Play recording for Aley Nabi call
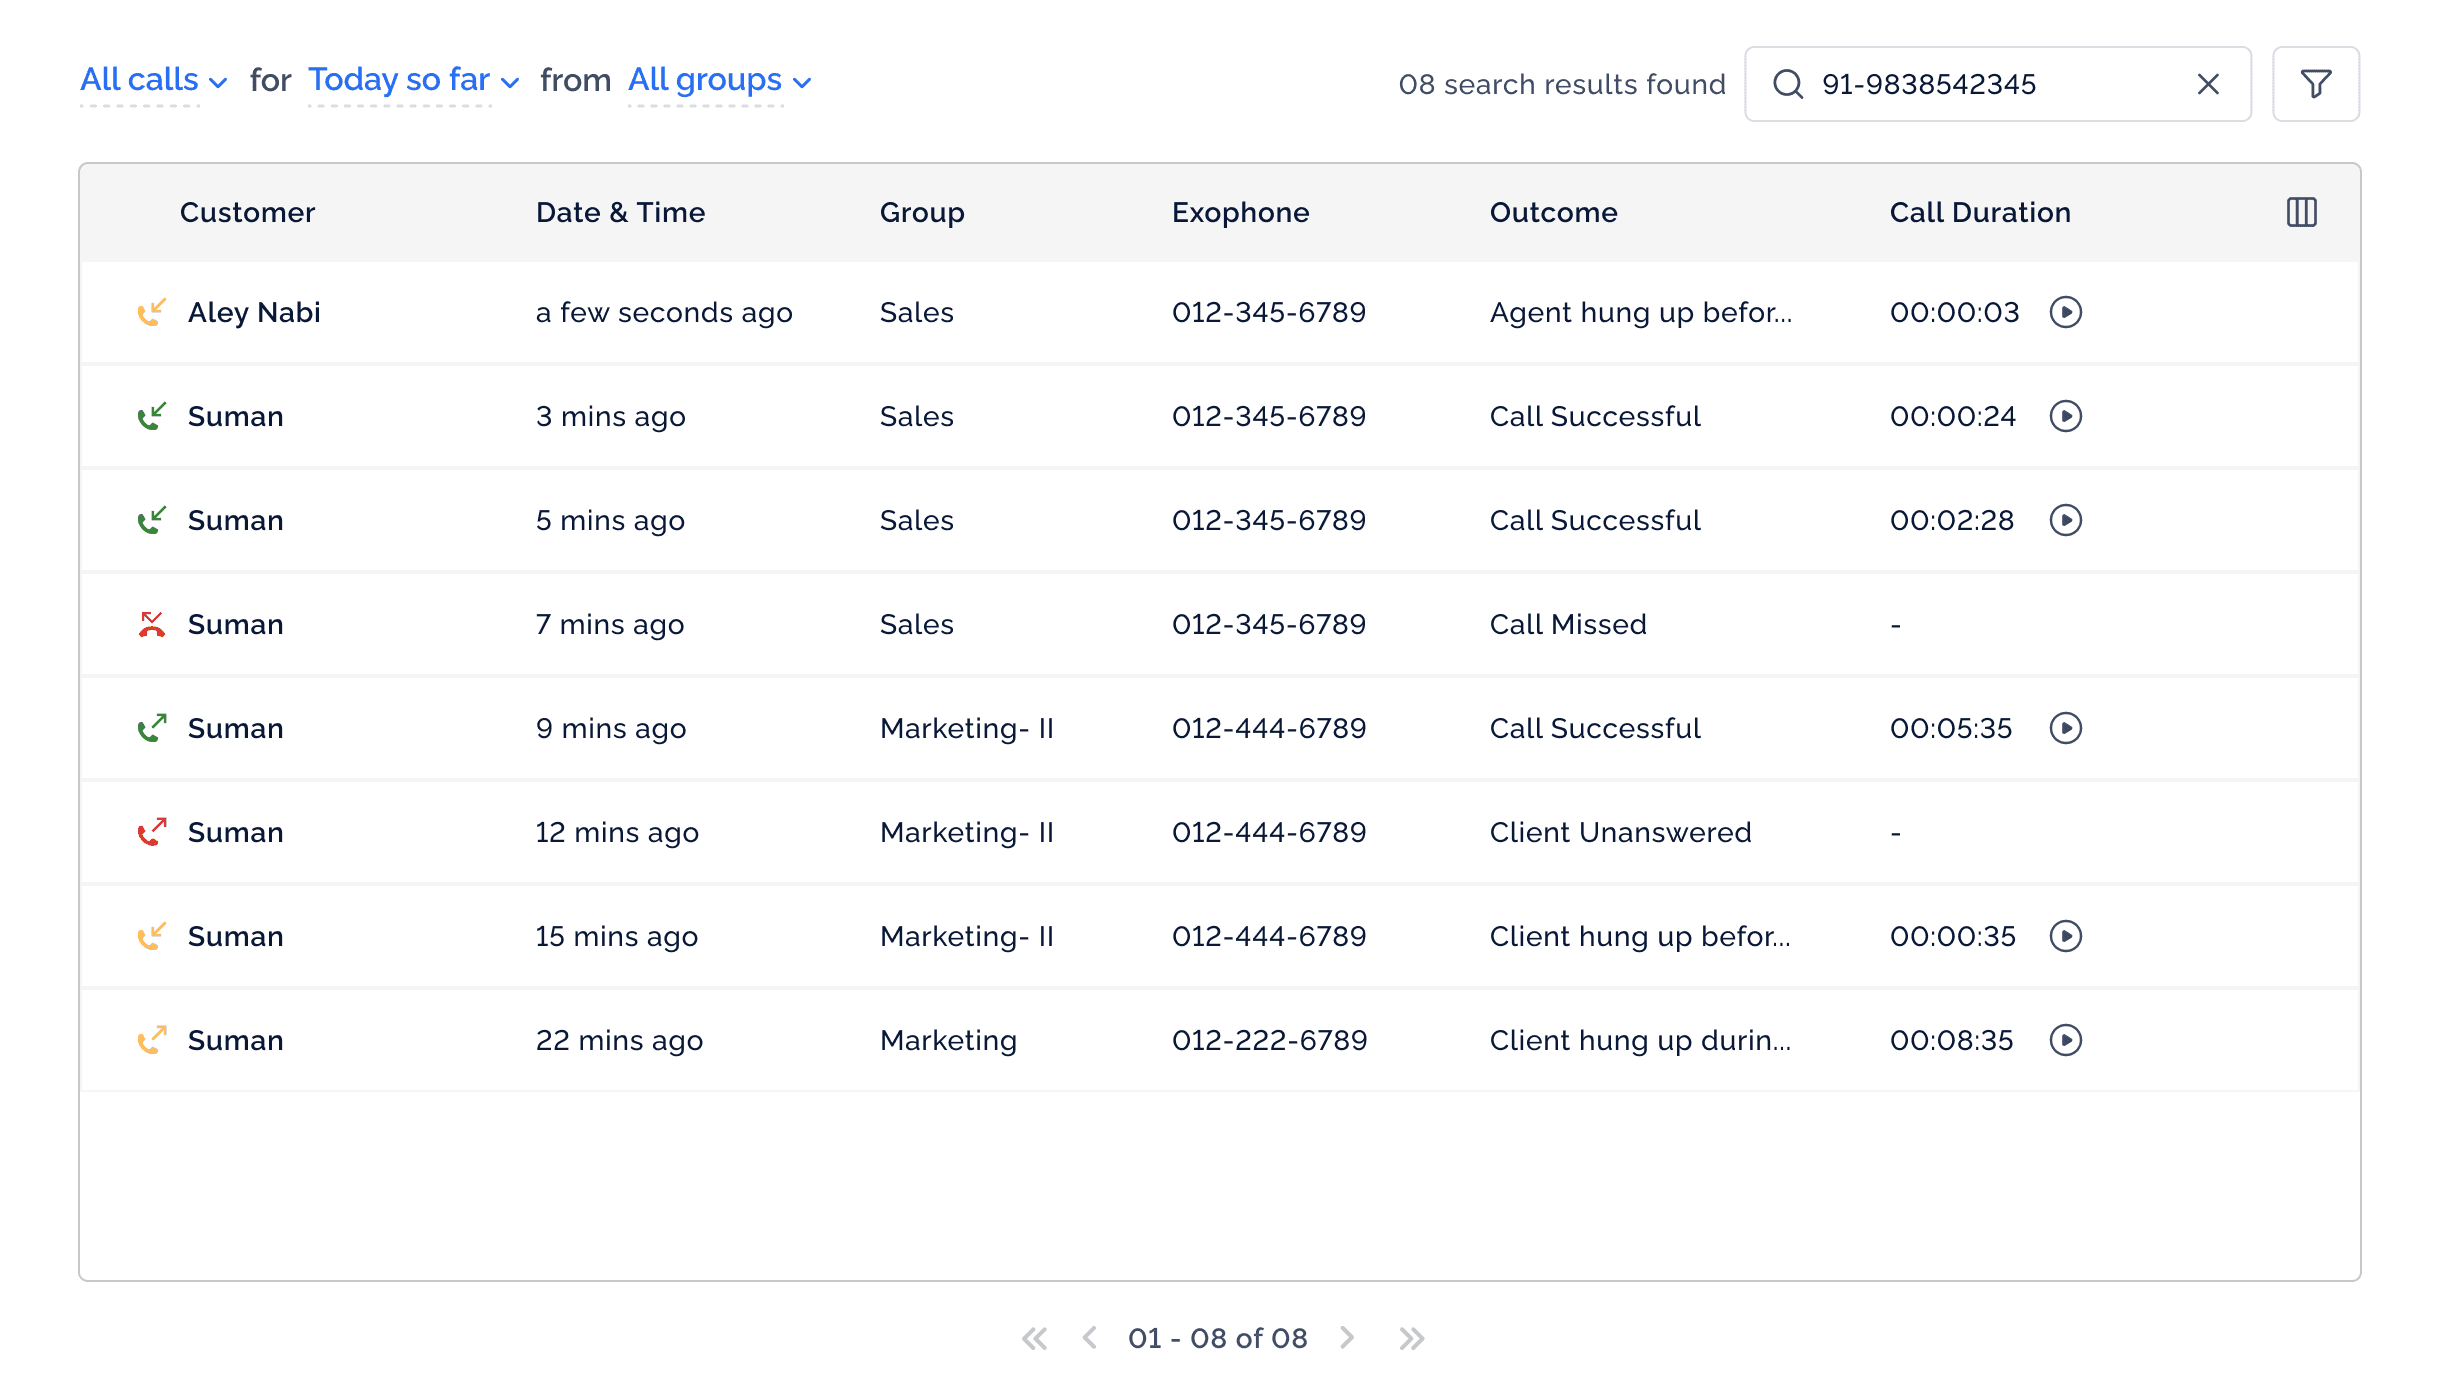This screenshot has width=2440, height=1396. click(2065, 312)
